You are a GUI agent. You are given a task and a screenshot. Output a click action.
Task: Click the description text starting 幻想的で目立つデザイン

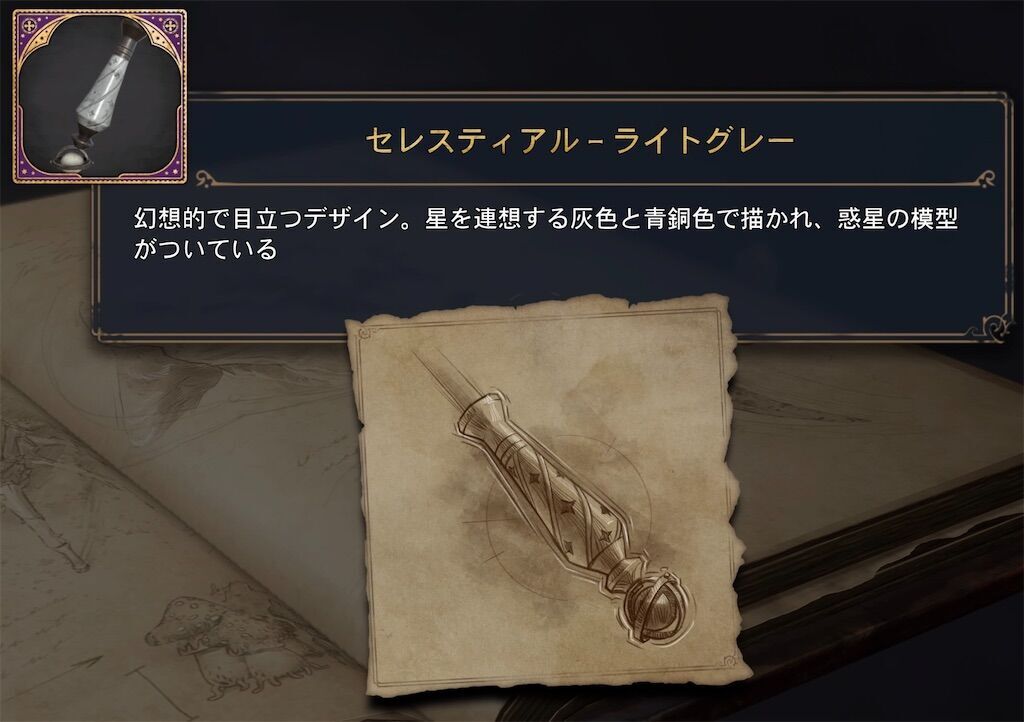coord(545,233)
